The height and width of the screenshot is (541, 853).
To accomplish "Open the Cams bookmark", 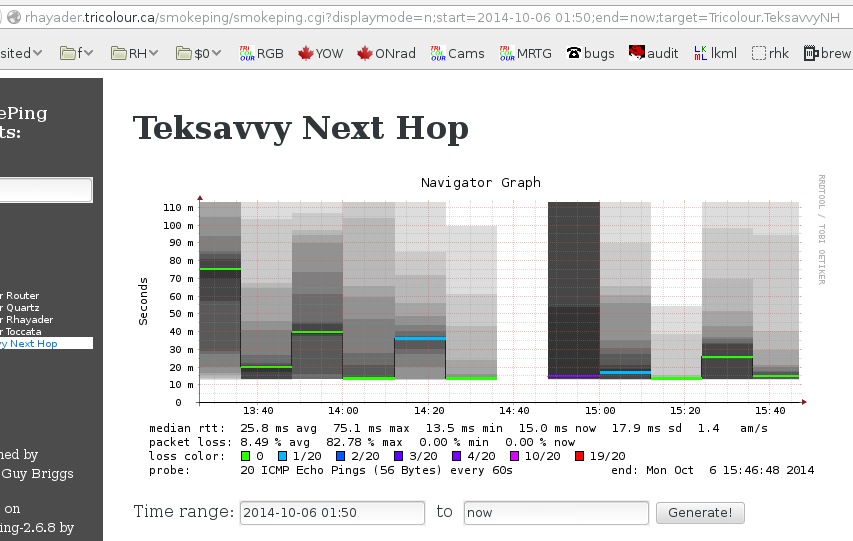I will 457,53.
